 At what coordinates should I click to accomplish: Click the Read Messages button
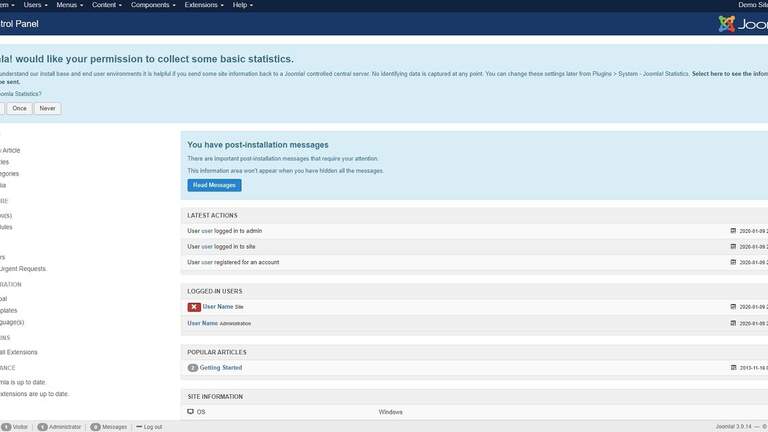(x=214, y=185)
